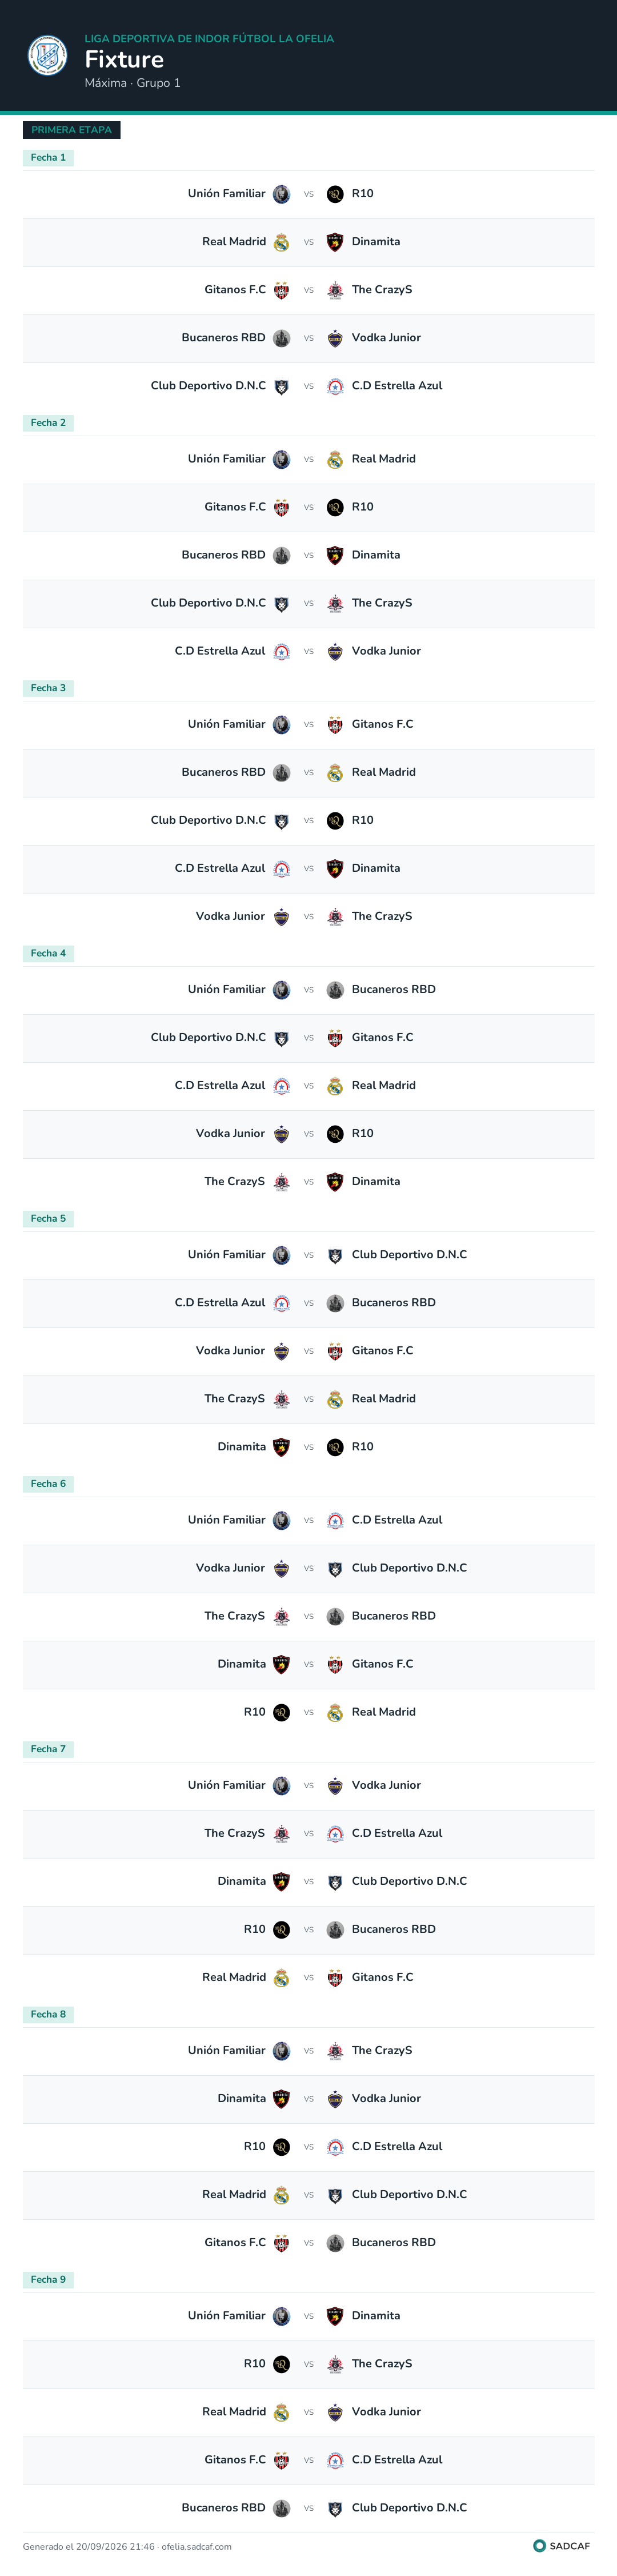Click the Fixture page title
This screenshot has width=617, height=2576.
coord(124,59)
